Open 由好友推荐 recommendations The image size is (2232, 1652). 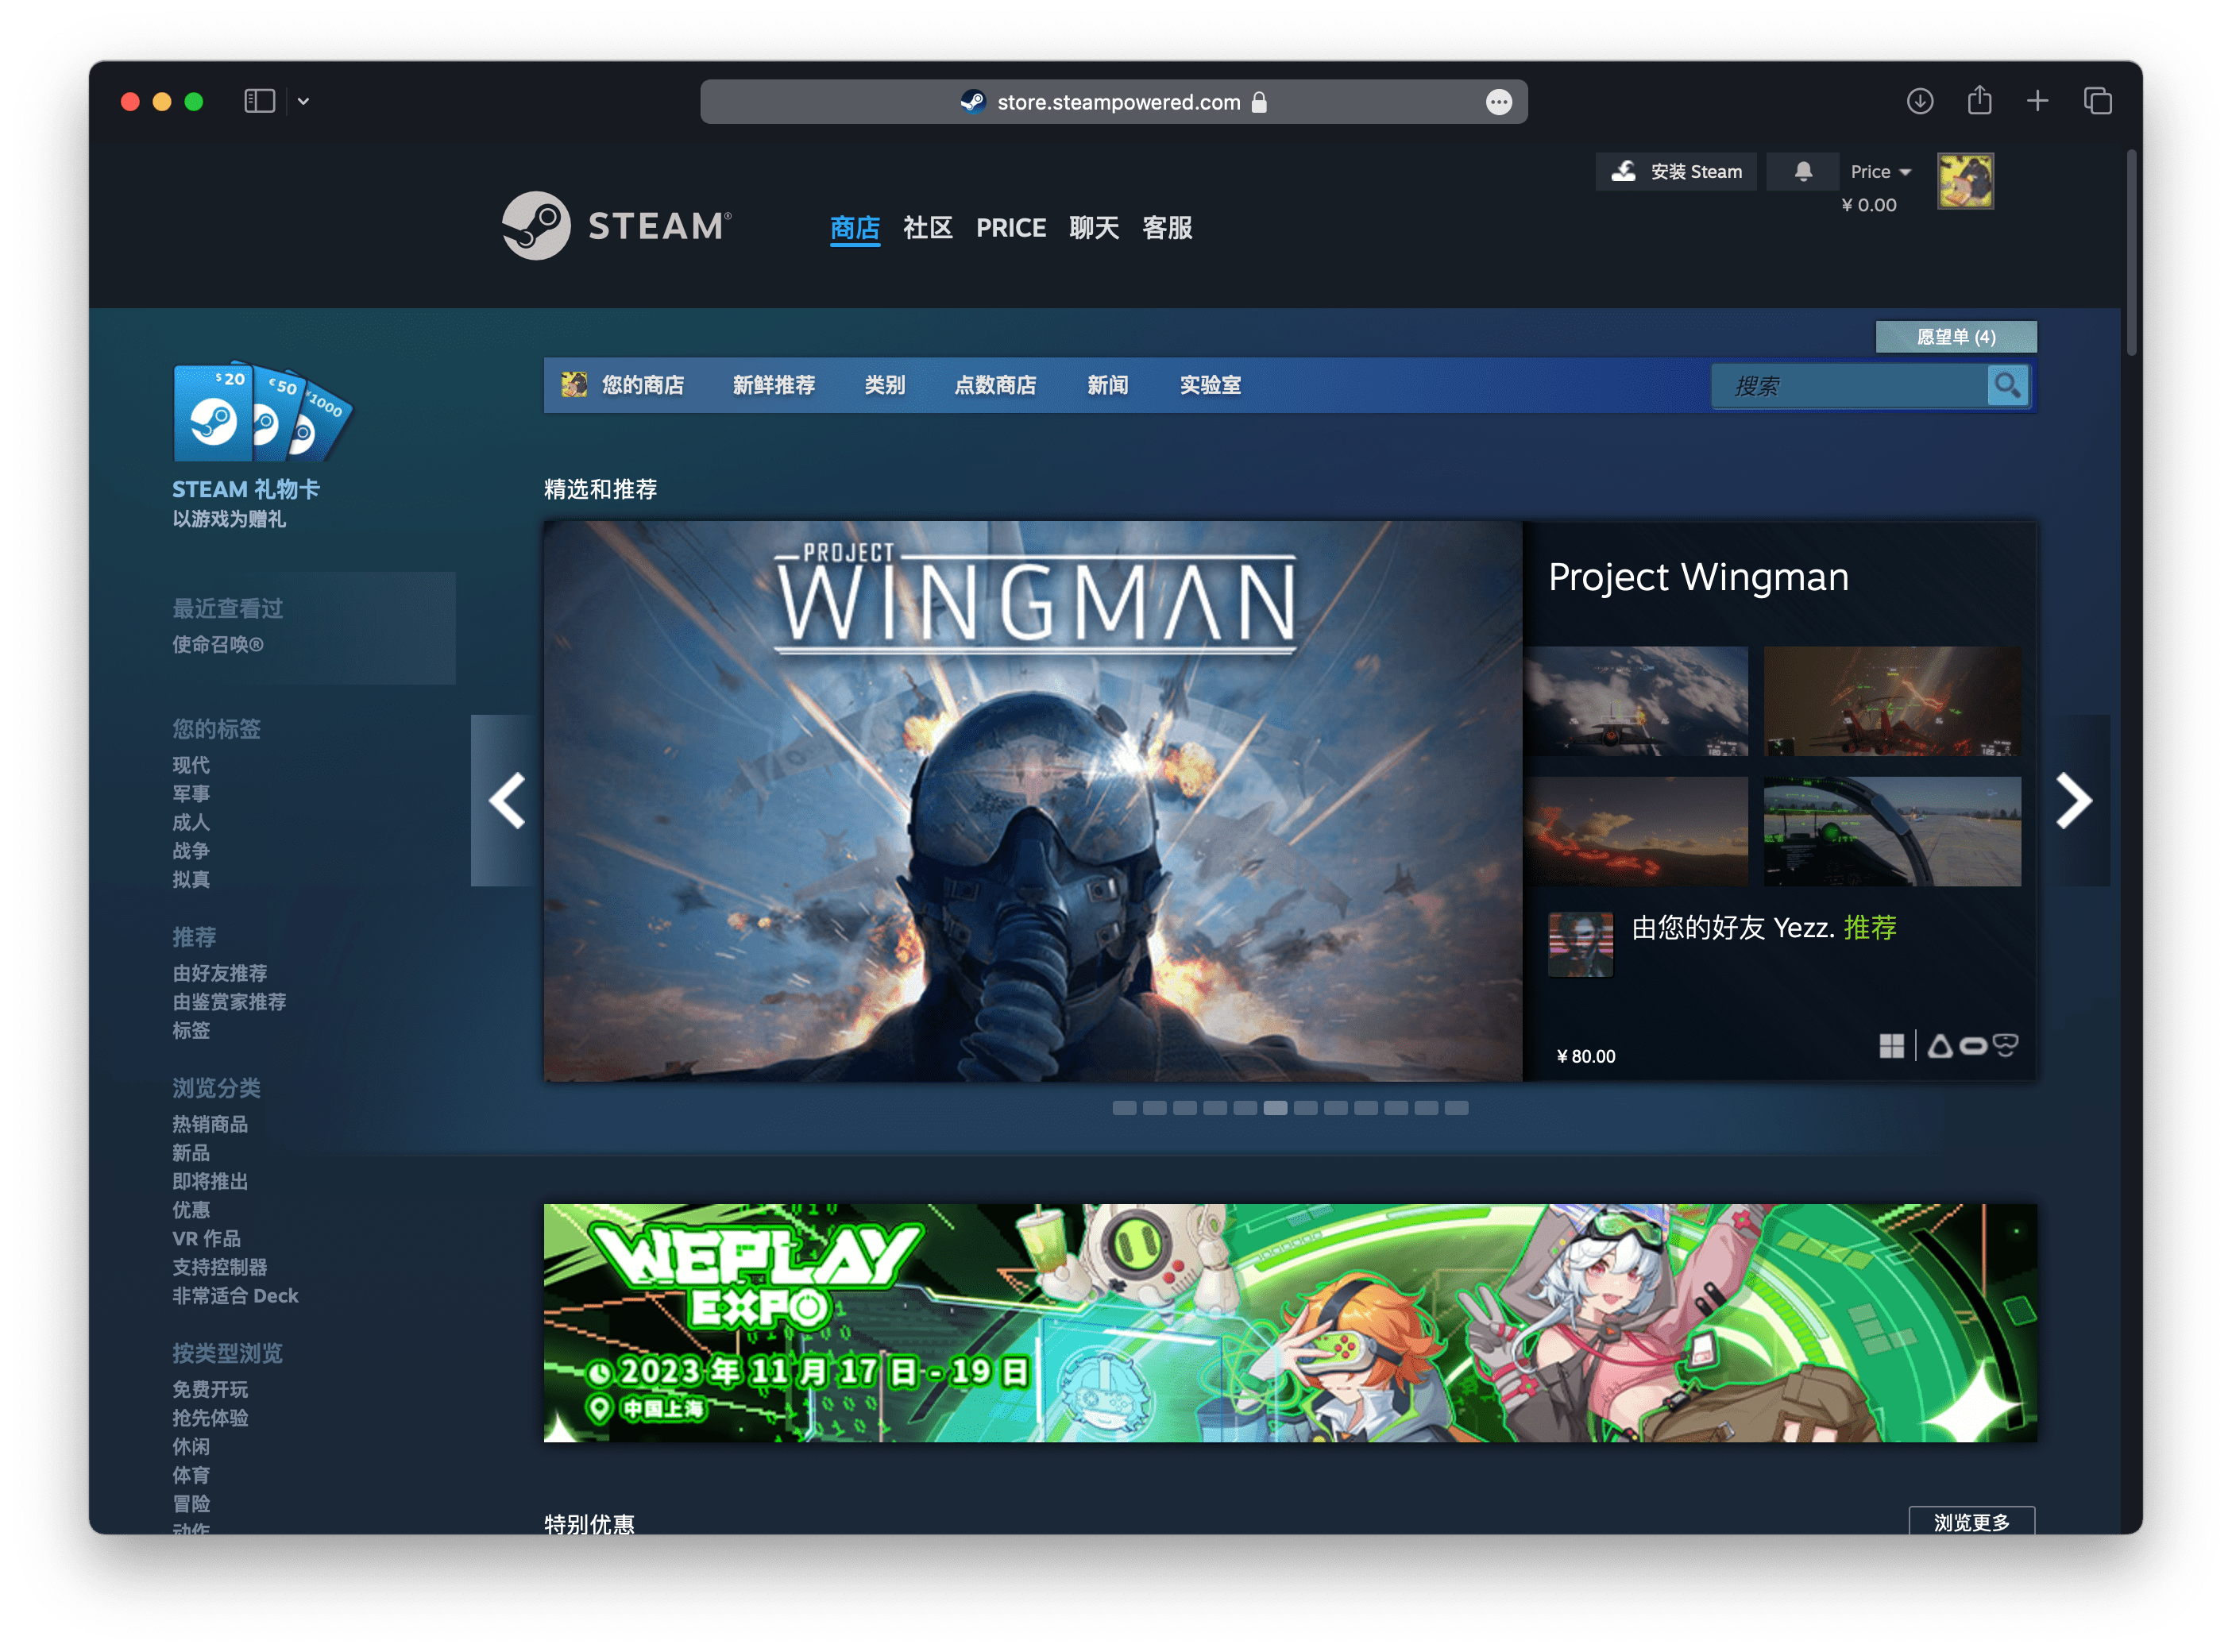[219, 973]
